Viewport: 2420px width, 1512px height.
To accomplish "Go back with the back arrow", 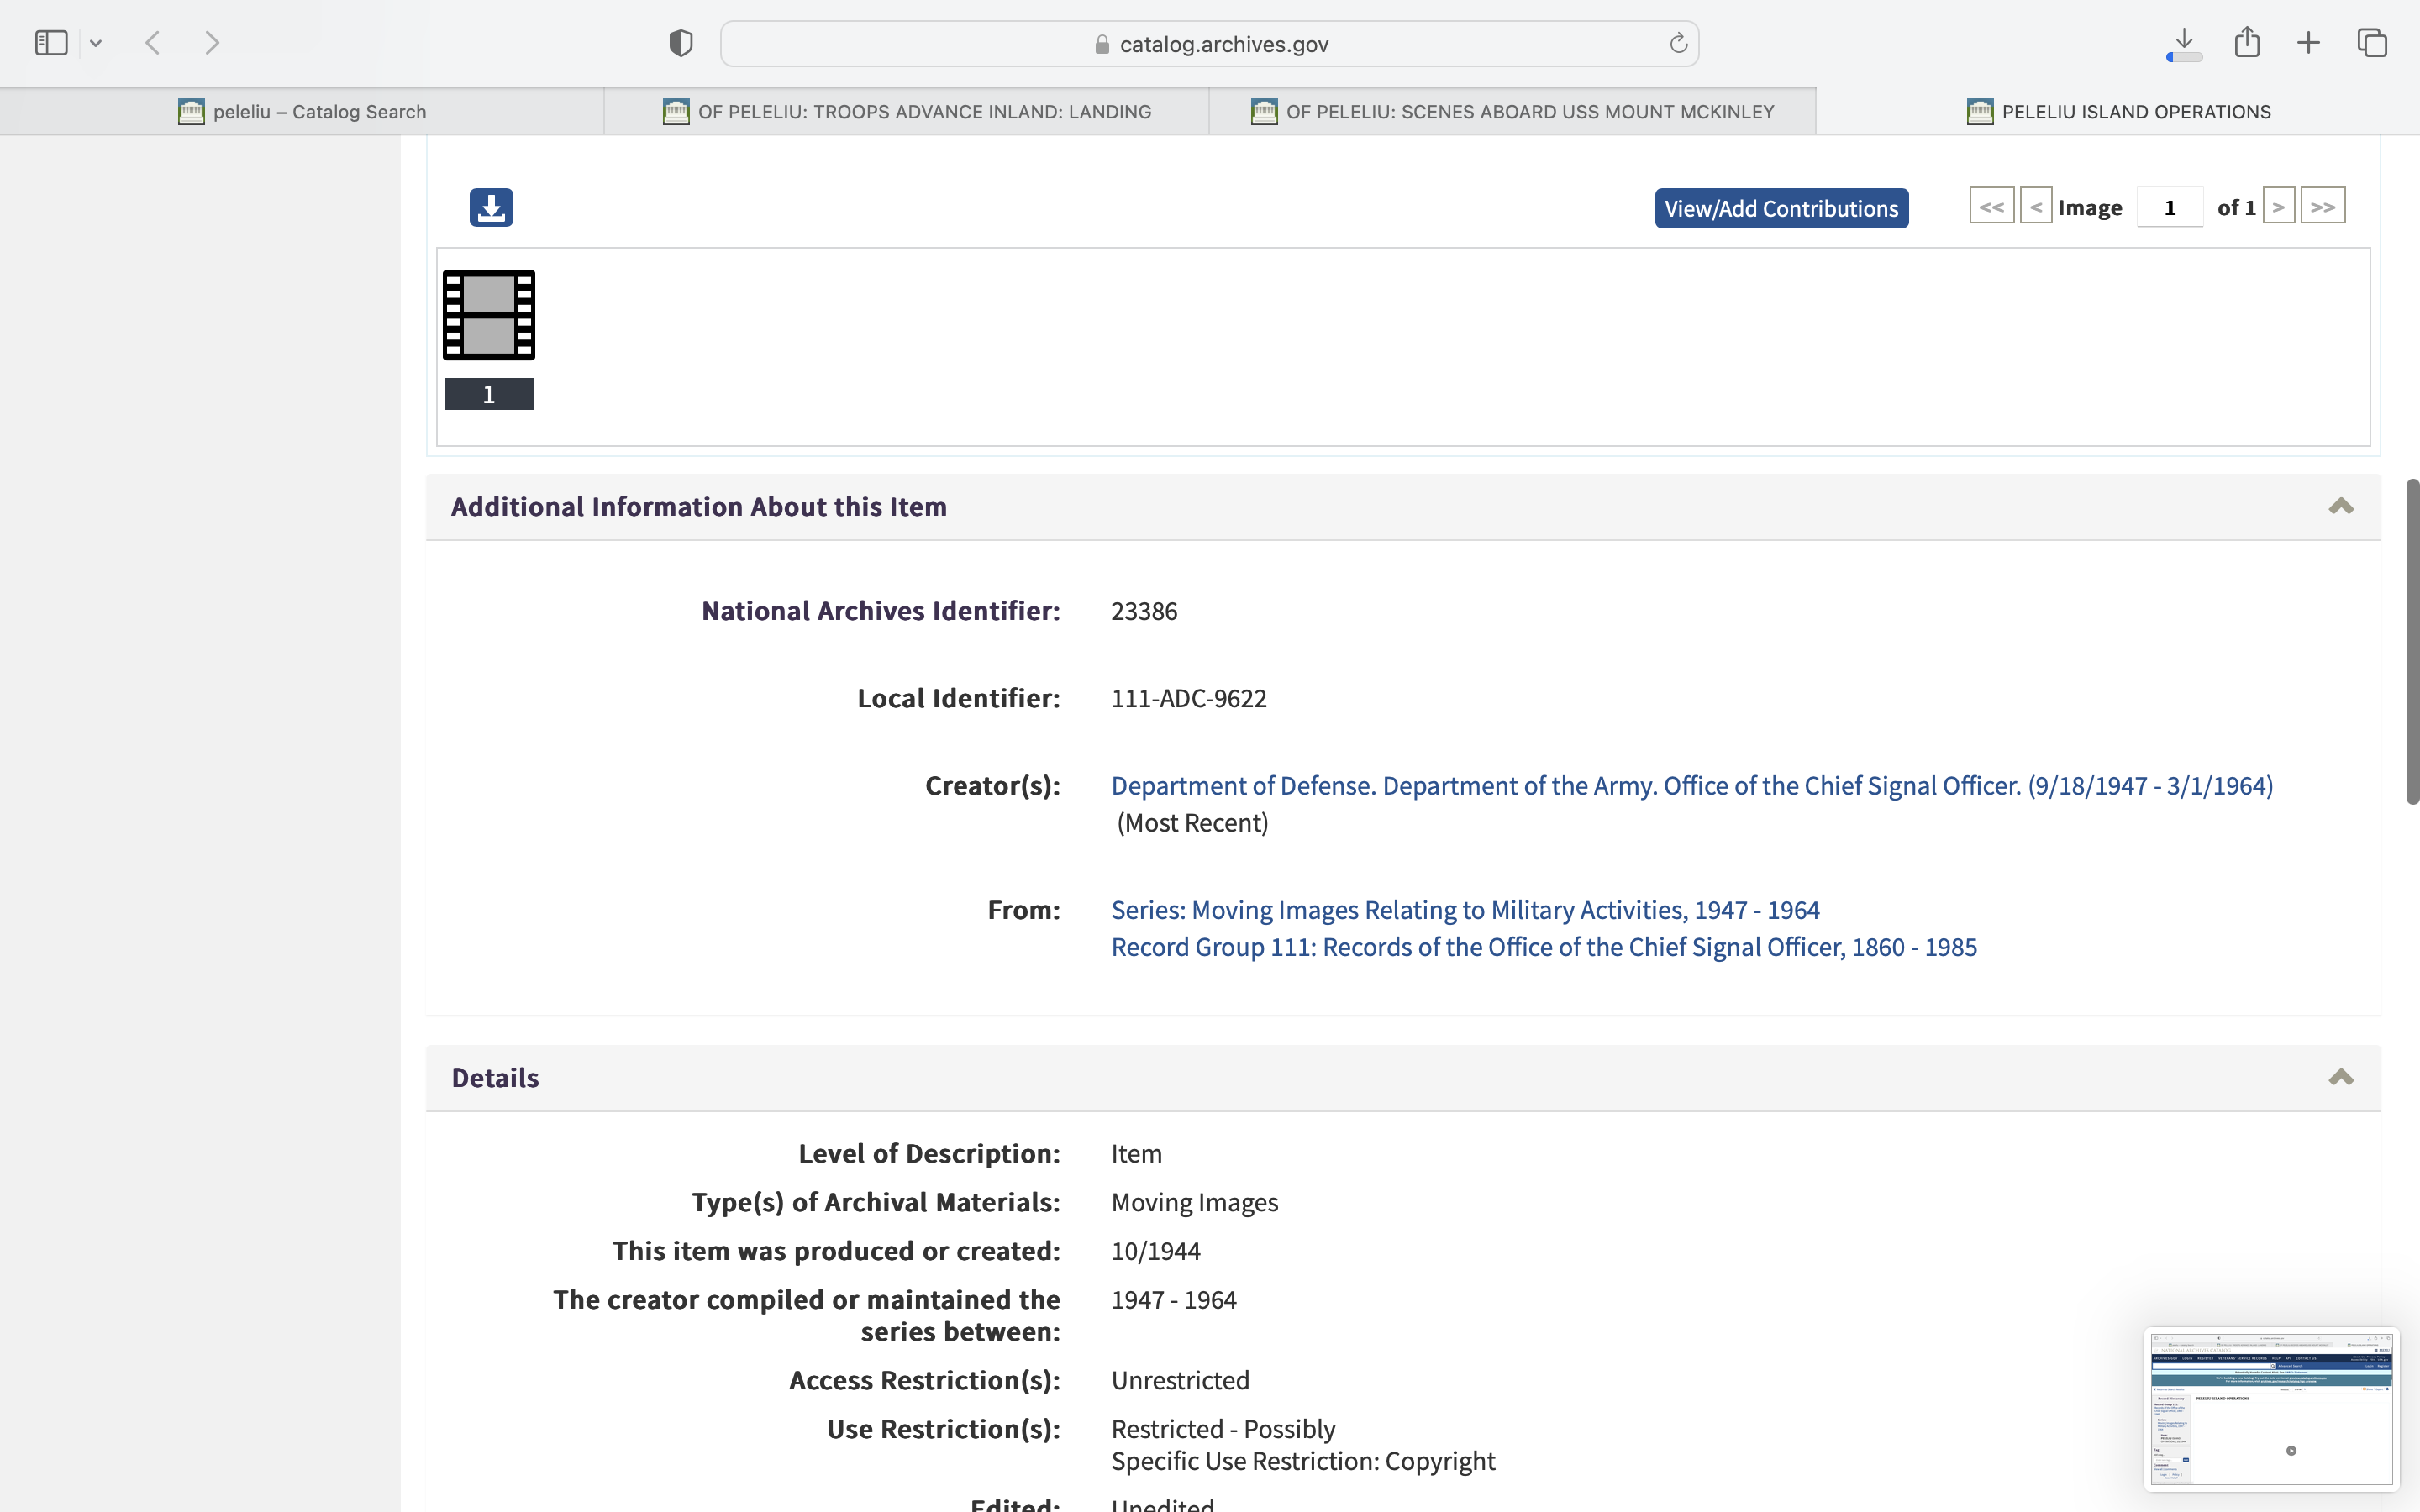I will (153, 43).
